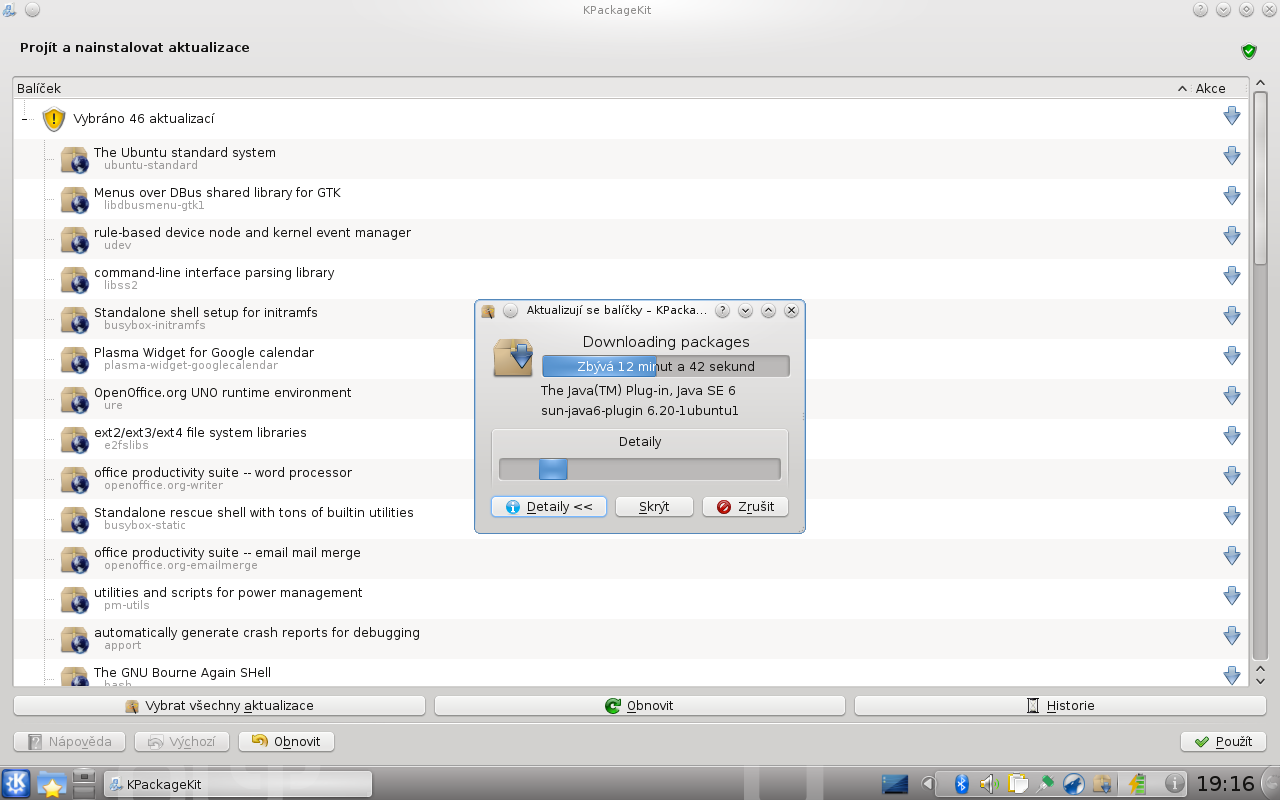This screenshot has height=800, width=1280.
Task: Click the ubuntu-standard package icon
Action: 74,160
